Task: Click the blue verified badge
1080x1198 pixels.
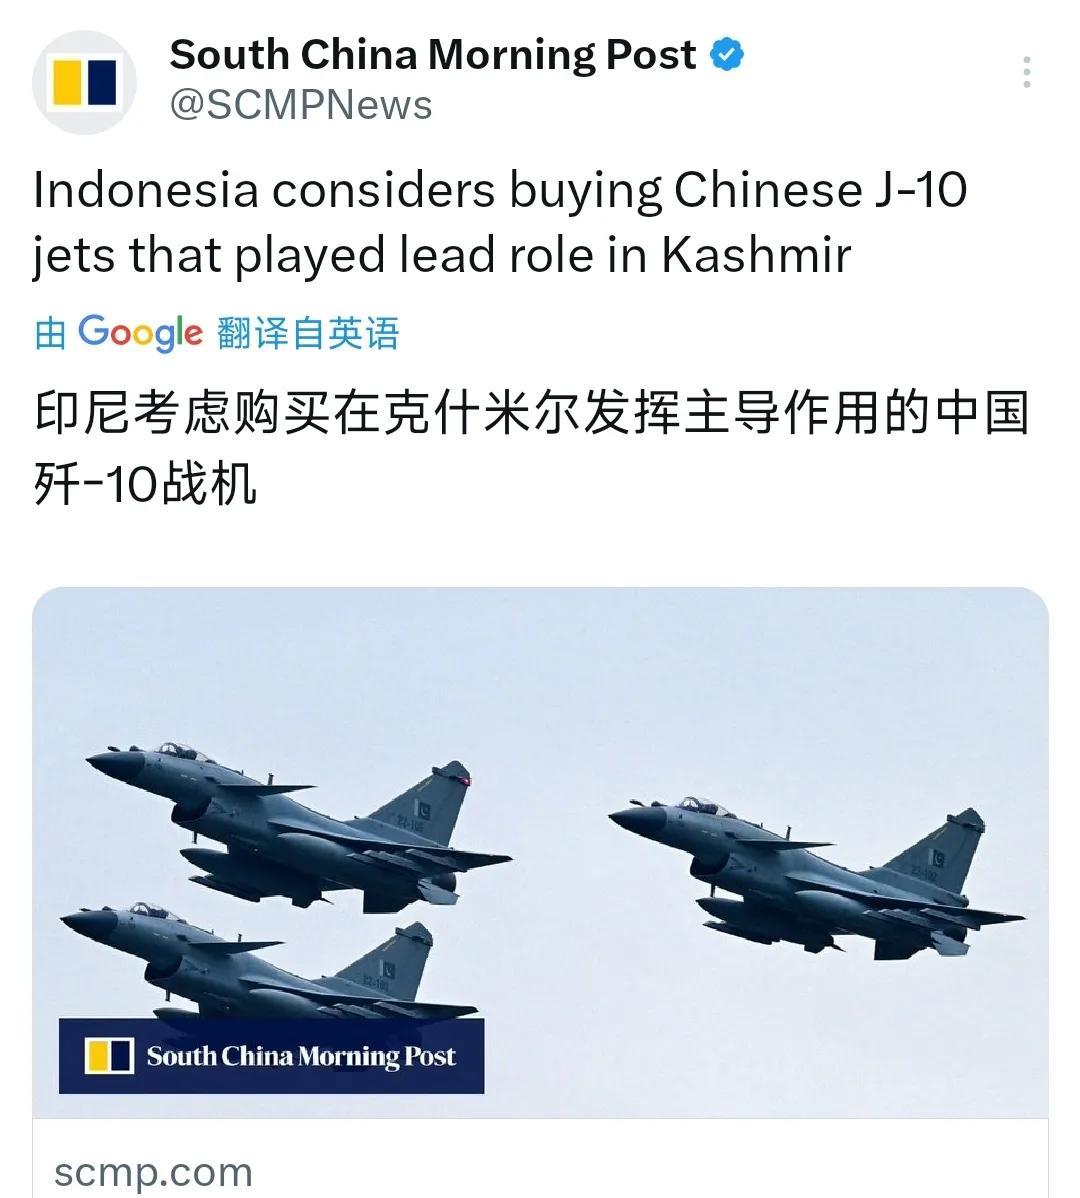Action: 726,54
